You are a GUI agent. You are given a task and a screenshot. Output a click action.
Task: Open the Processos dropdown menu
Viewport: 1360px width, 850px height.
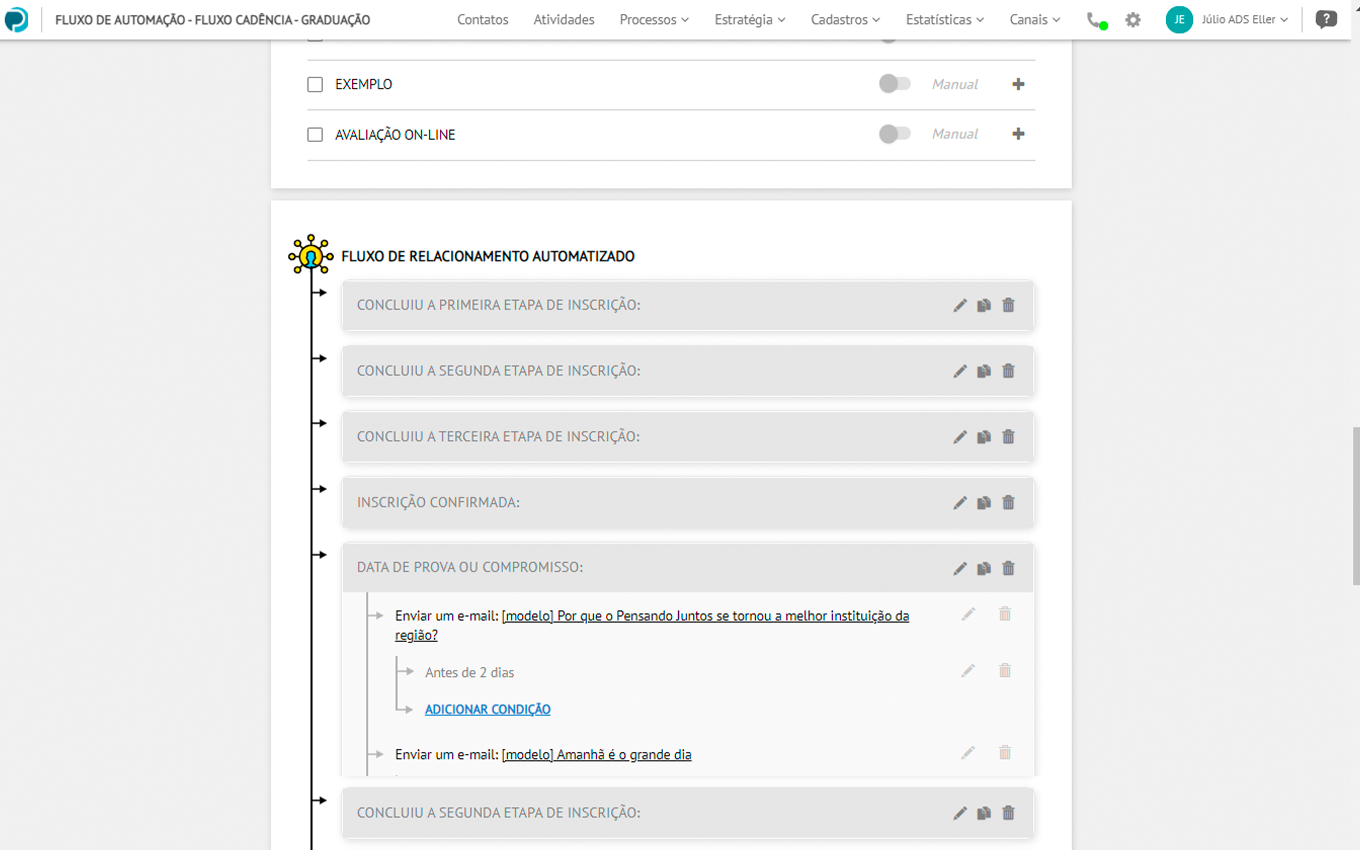654,20
